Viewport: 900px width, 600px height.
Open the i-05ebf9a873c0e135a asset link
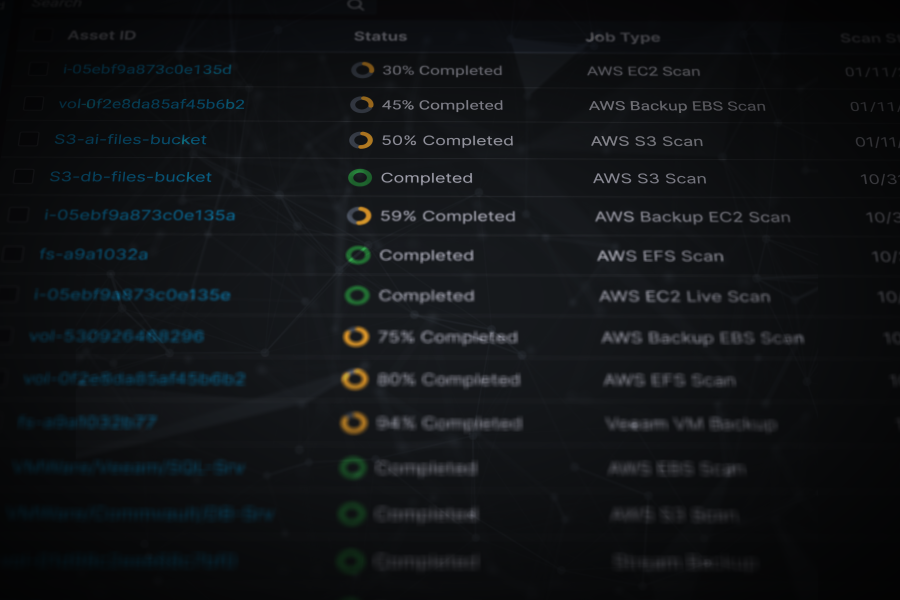coord(140,214)
